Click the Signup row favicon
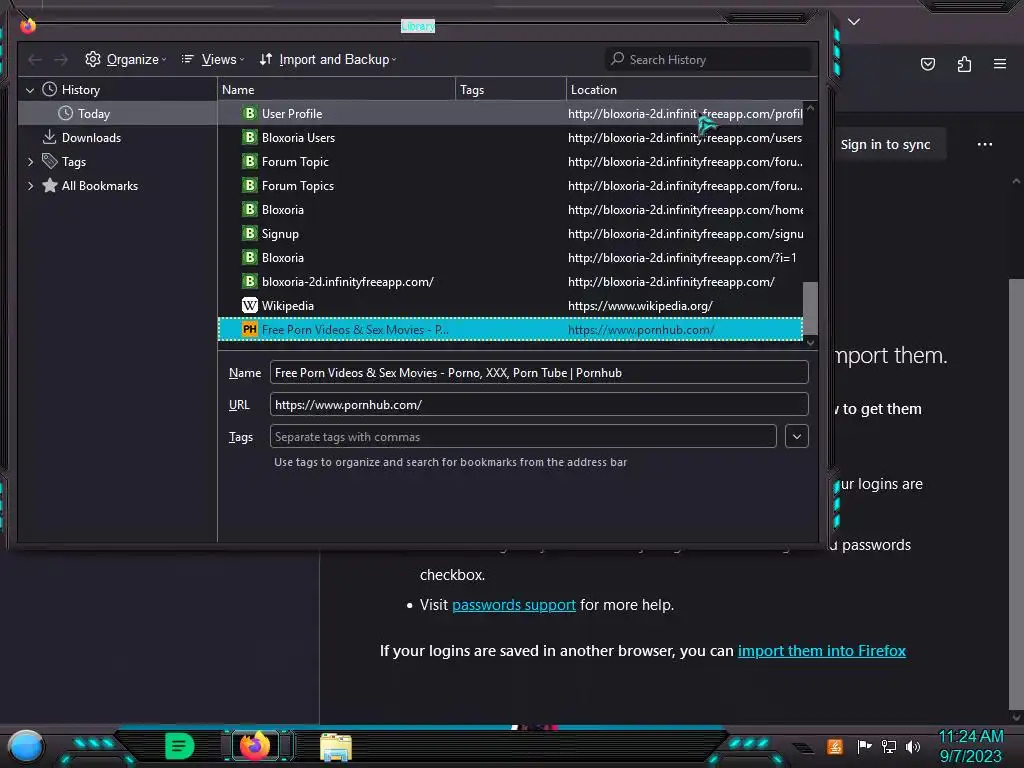1024x768 pixels. point(249,234)
